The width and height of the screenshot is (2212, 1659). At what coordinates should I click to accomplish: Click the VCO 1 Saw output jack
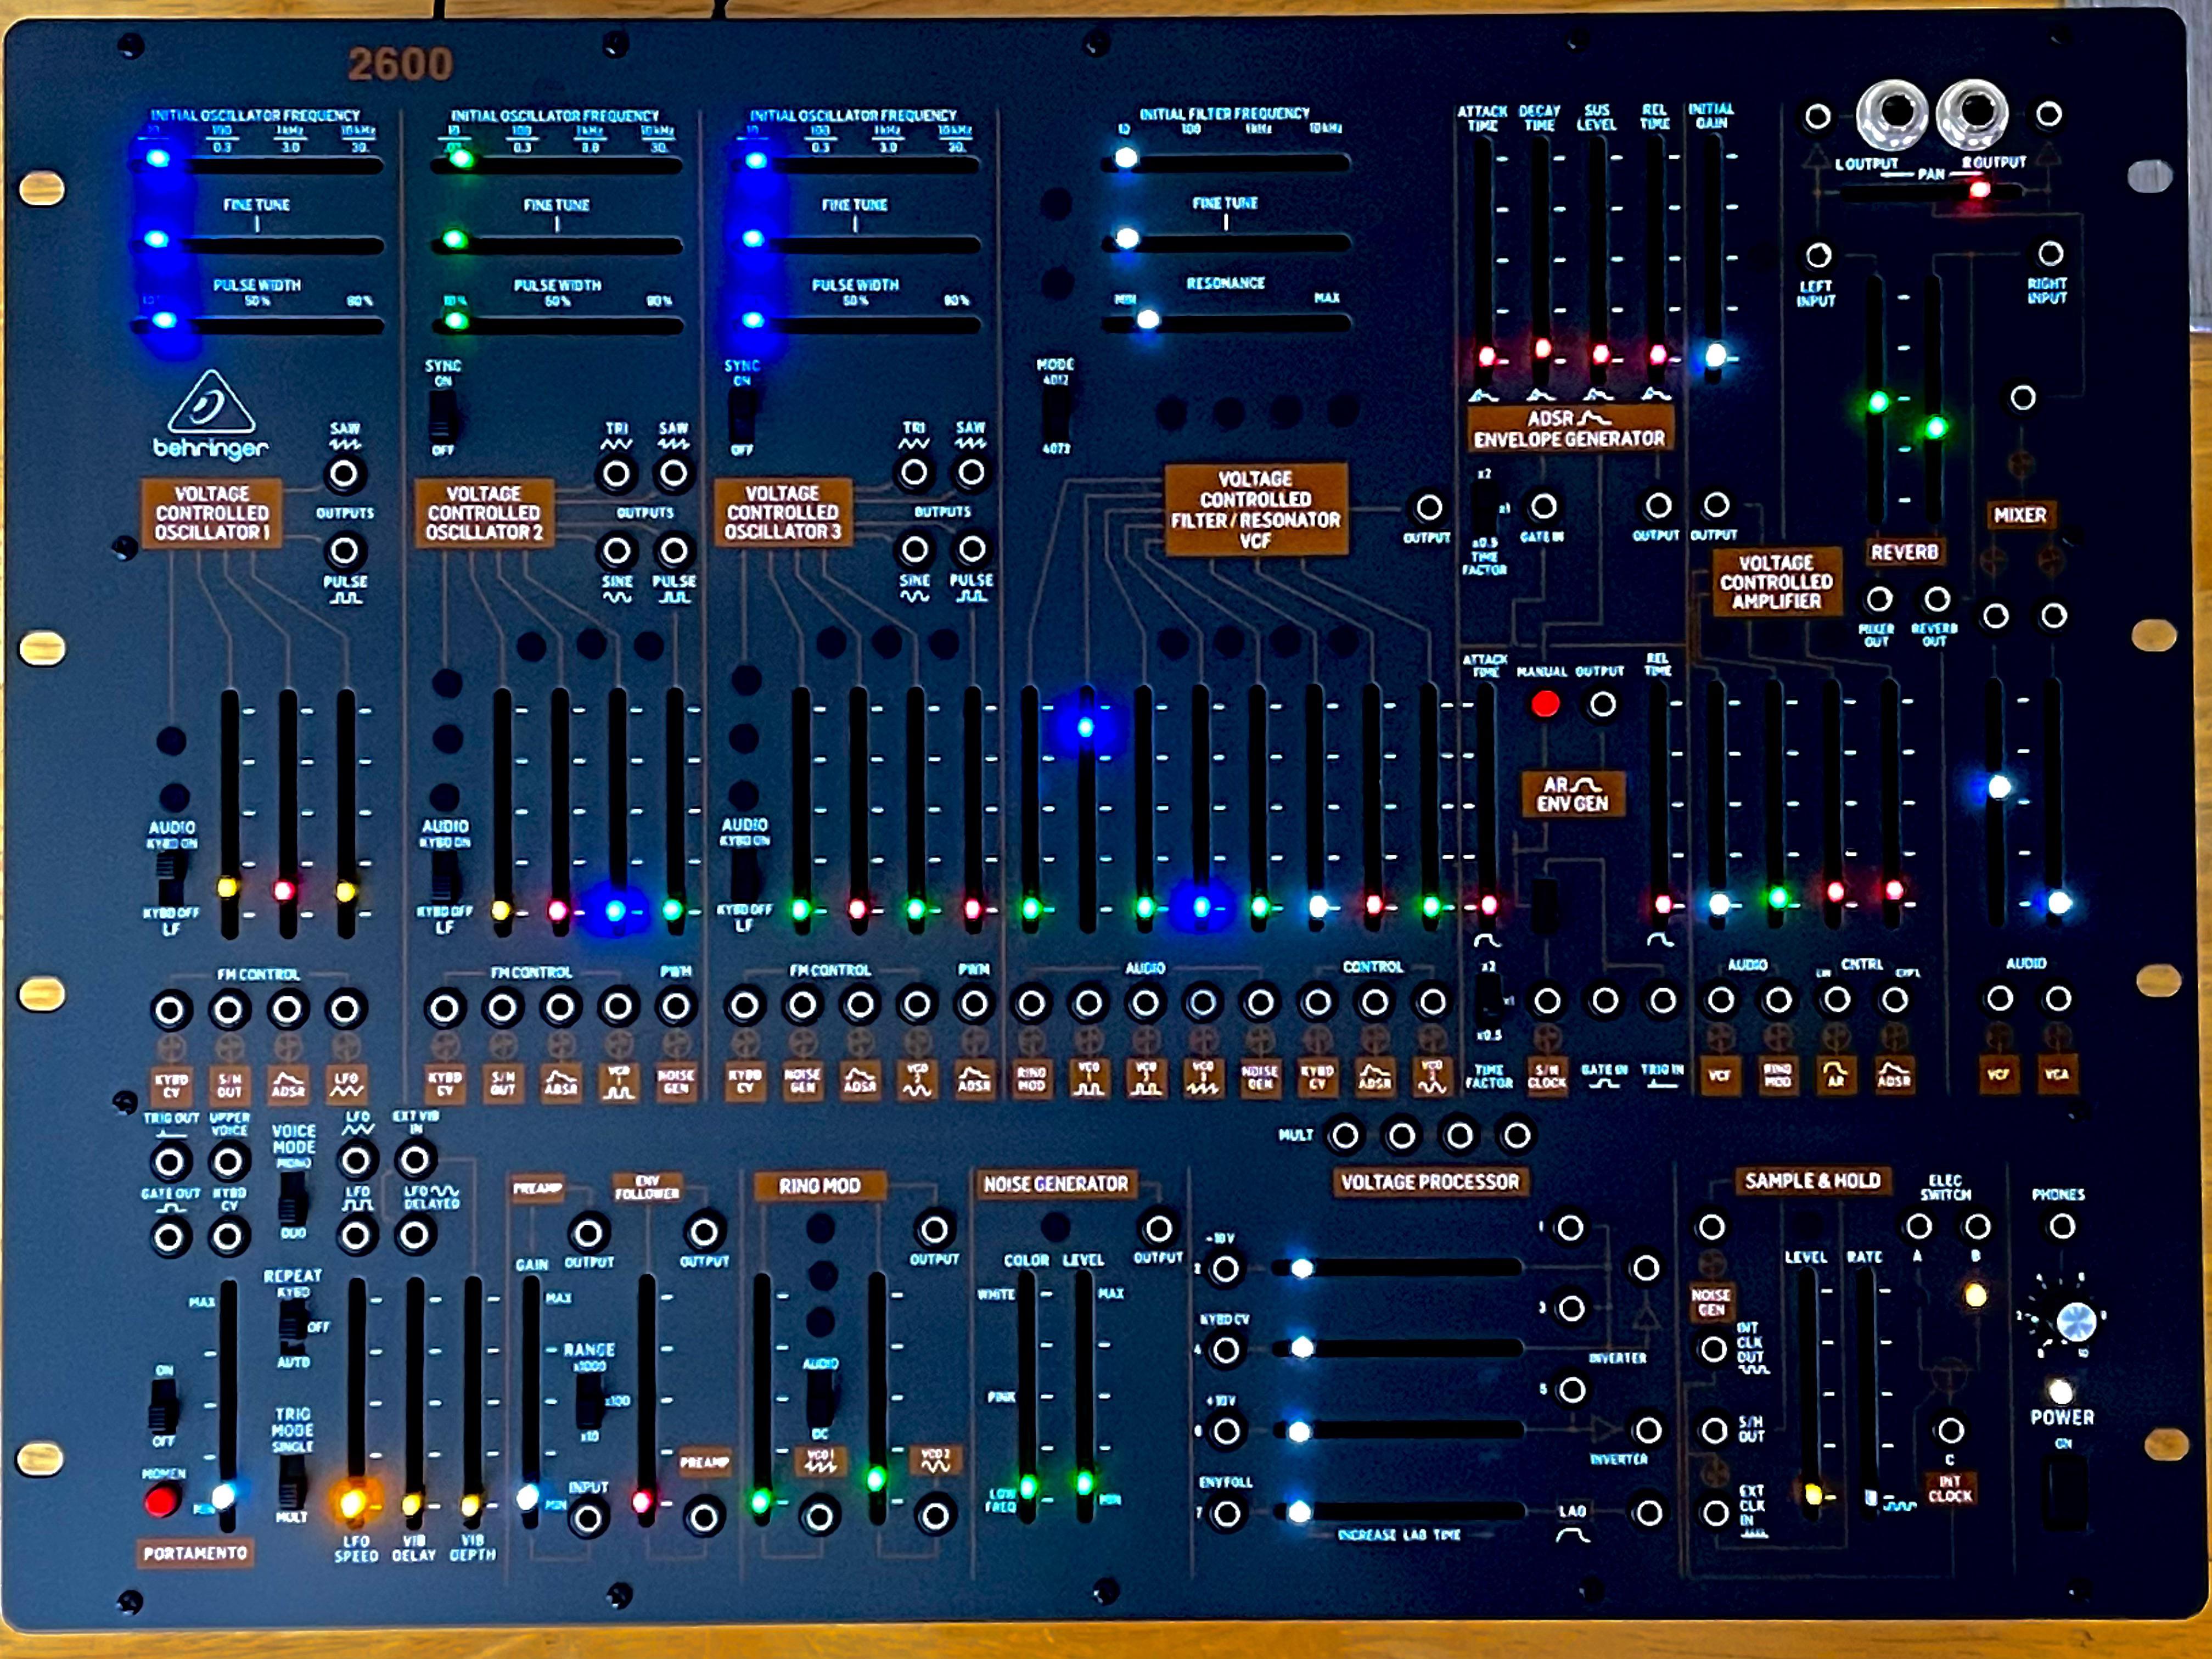pyautogui.click(x=344, y=474)
